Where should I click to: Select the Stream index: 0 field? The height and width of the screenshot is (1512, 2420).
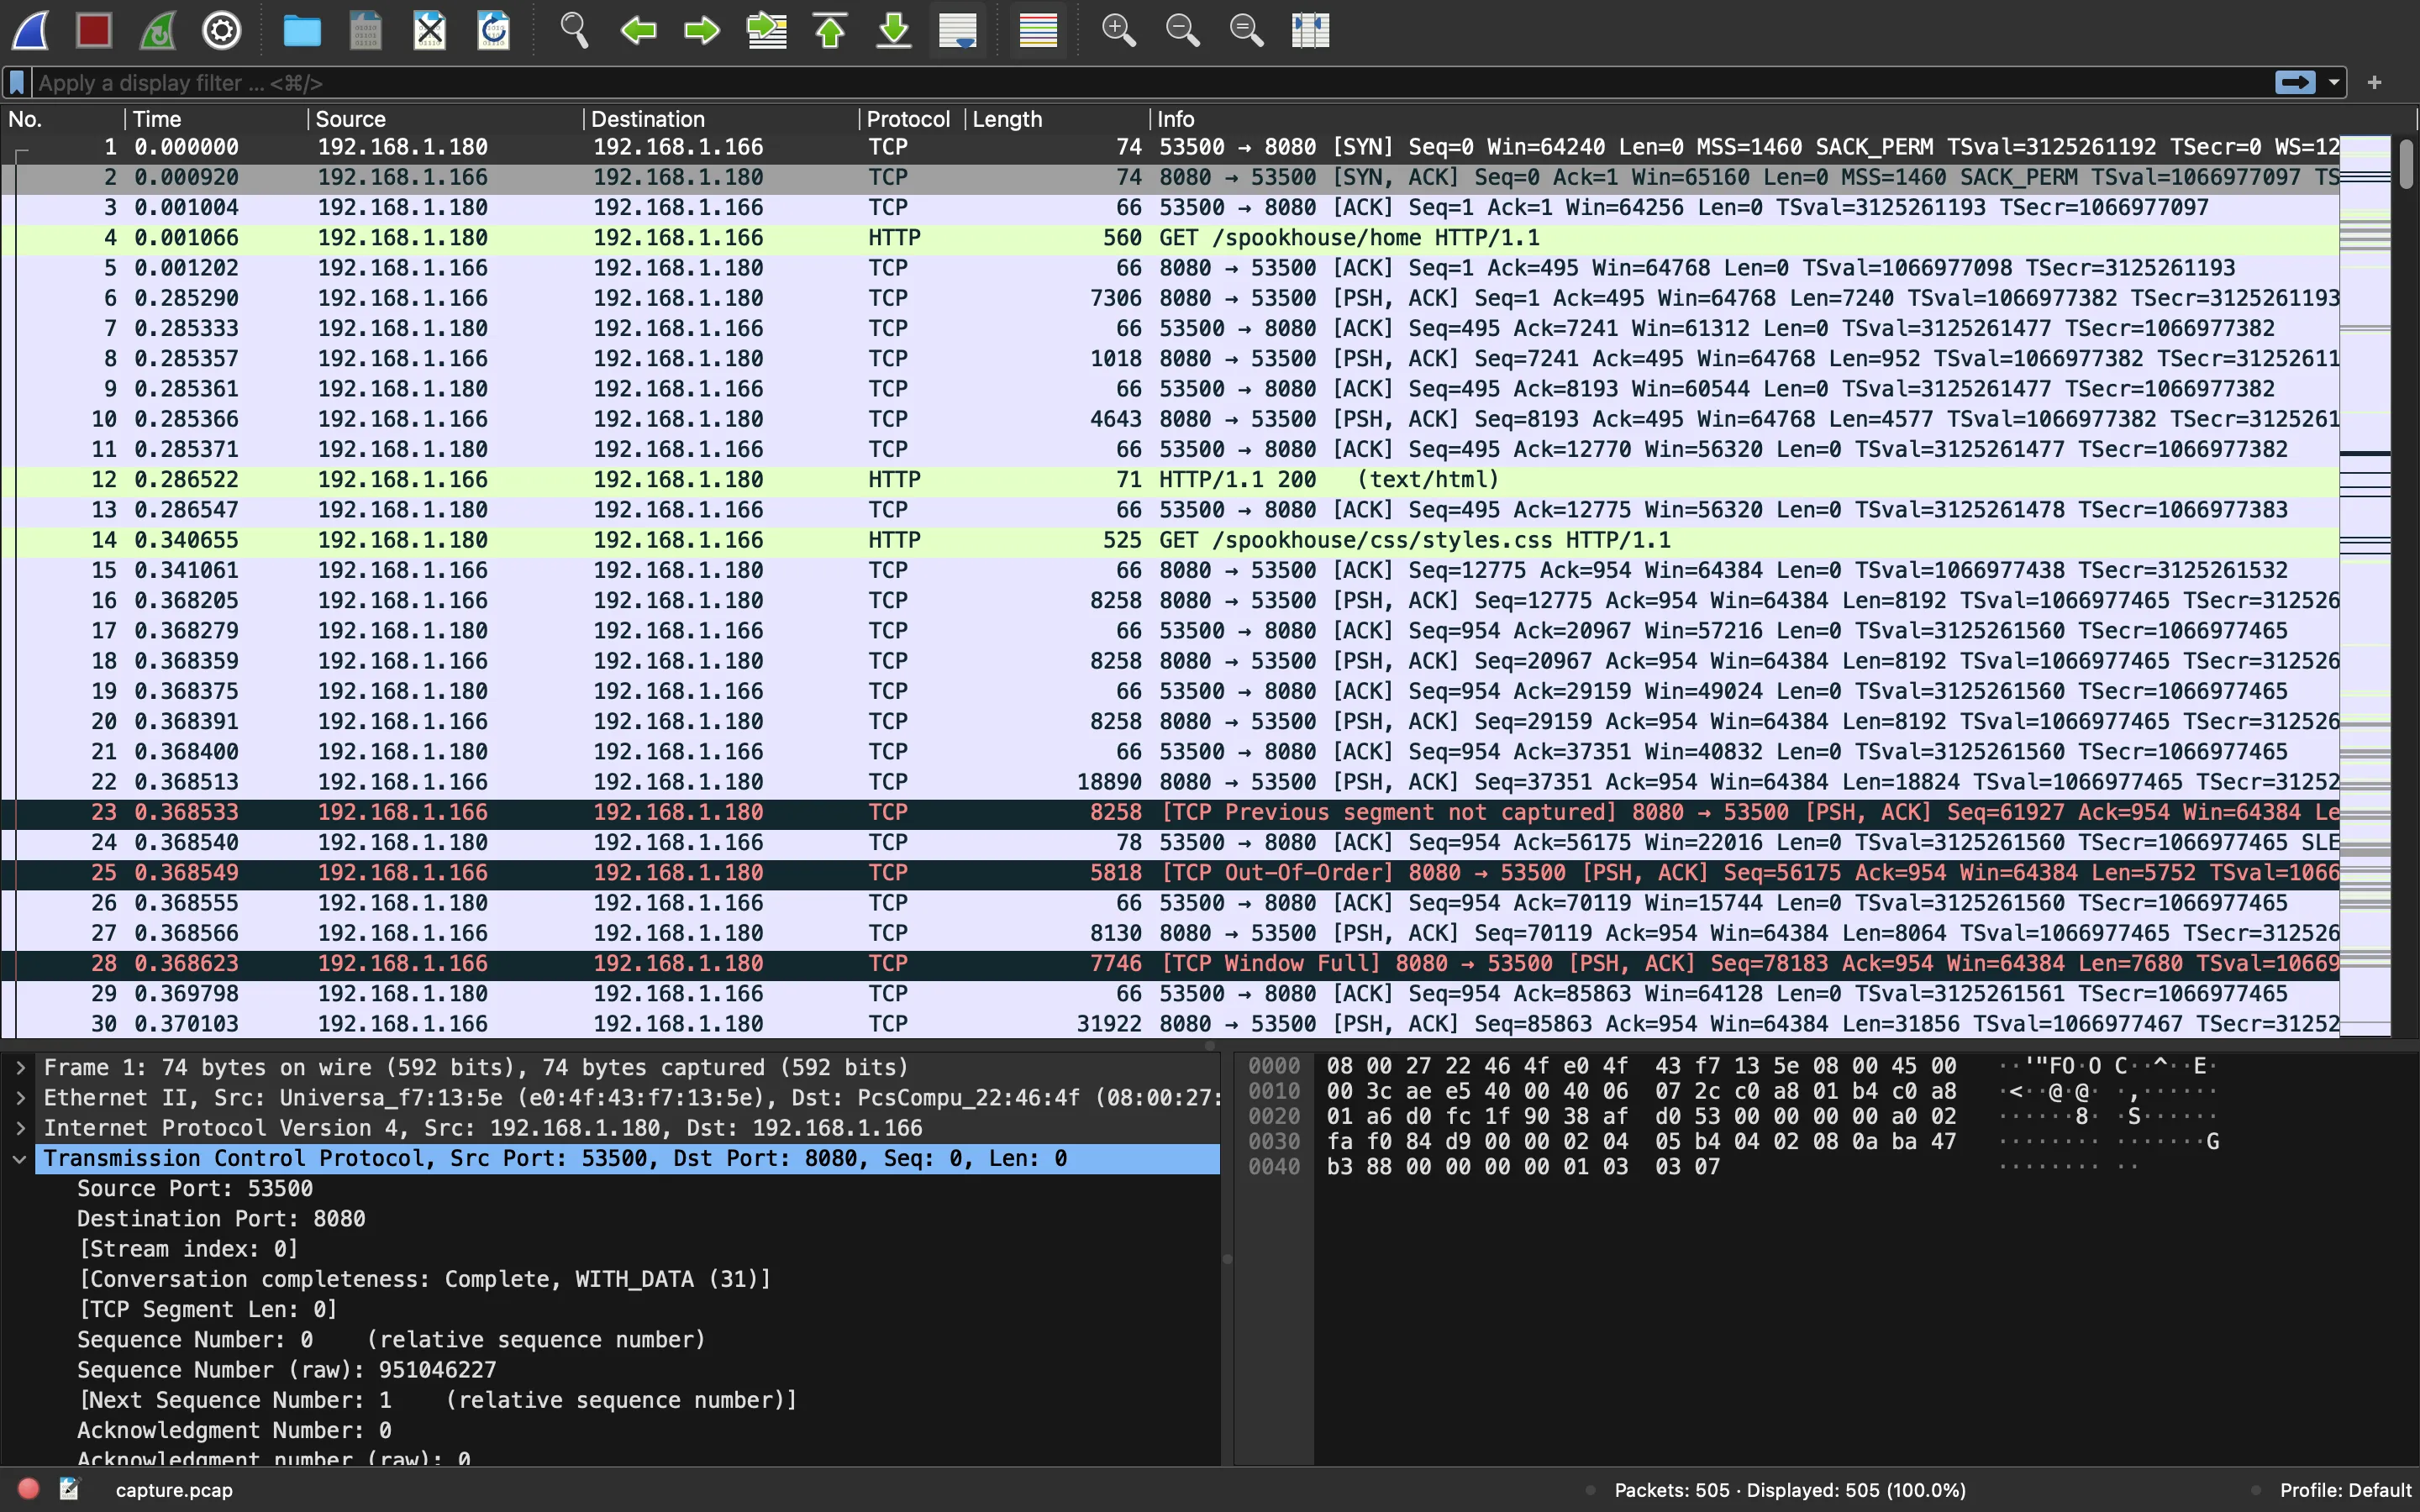(188, 1249)
